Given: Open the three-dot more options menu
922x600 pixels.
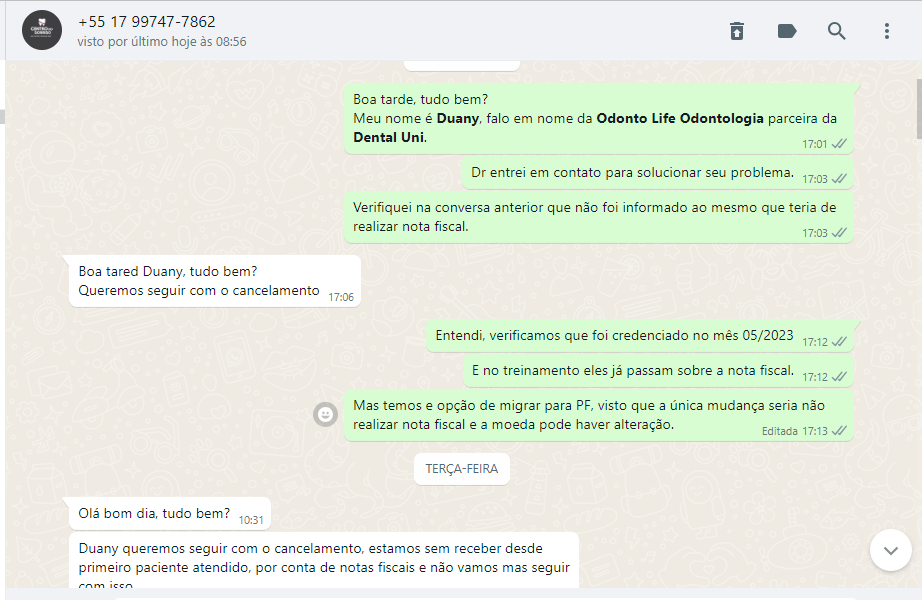Looking at the screenshot, I should click(x=887, y=31).
